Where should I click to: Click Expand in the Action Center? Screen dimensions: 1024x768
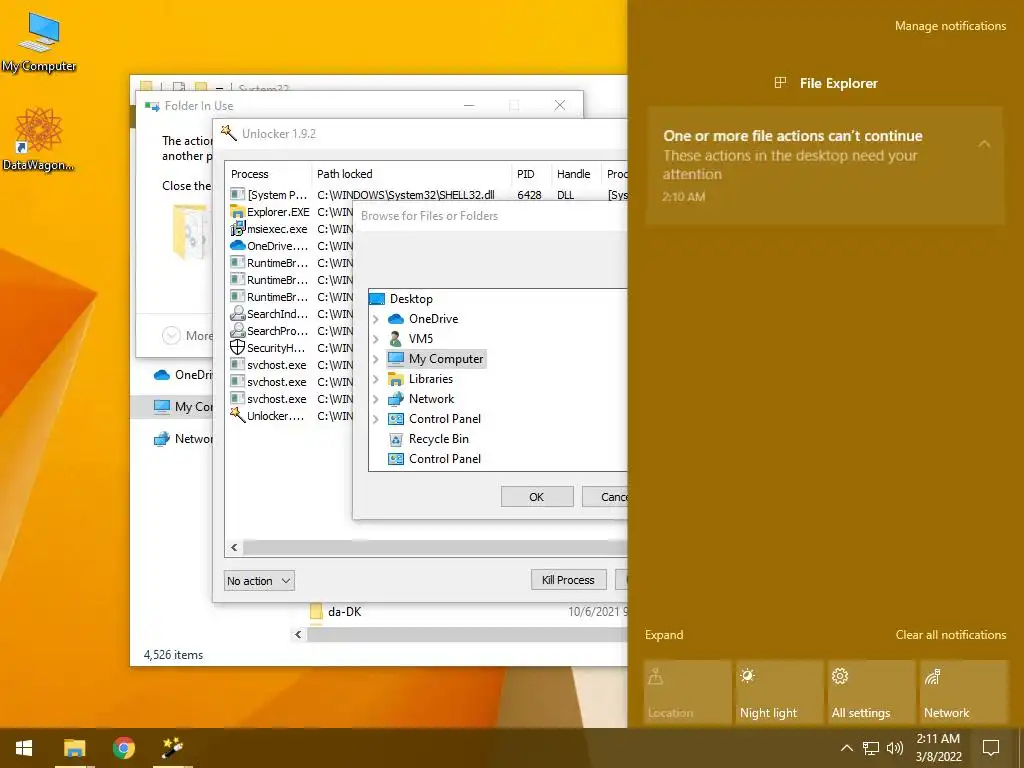tap(664, 635)
